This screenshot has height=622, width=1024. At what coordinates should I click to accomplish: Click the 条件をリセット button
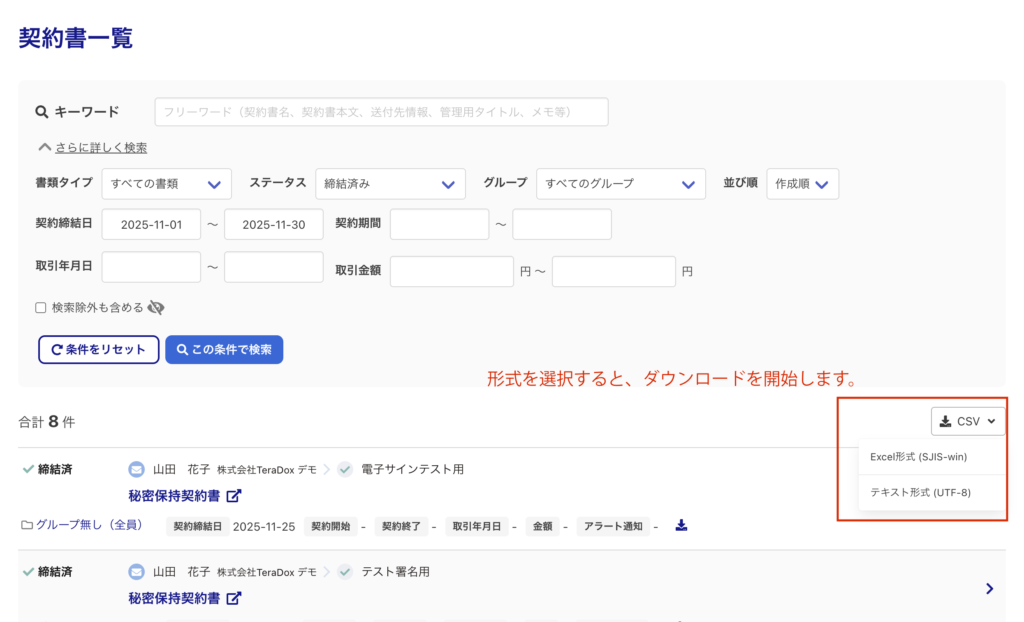tap(98, 350)
